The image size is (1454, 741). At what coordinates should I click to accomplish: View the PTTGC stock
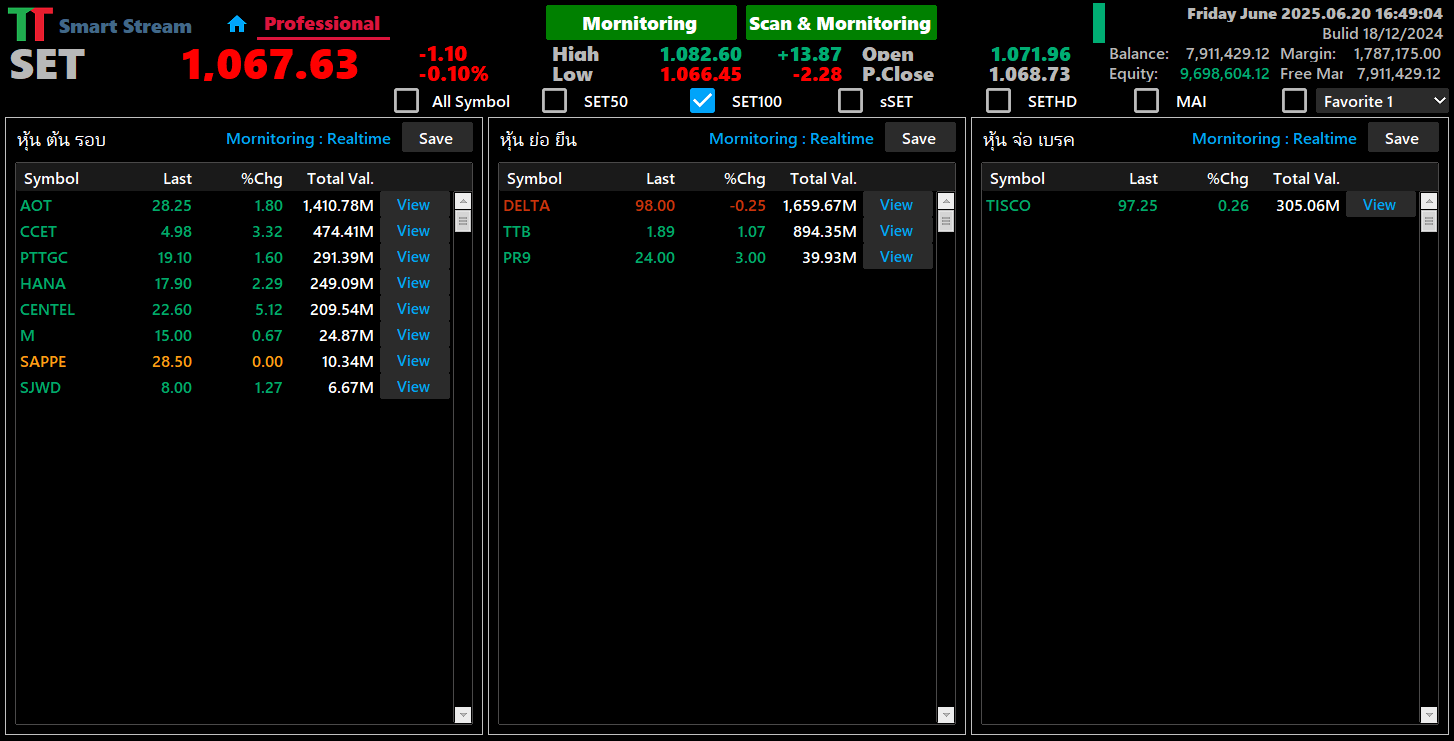(414, 257)
